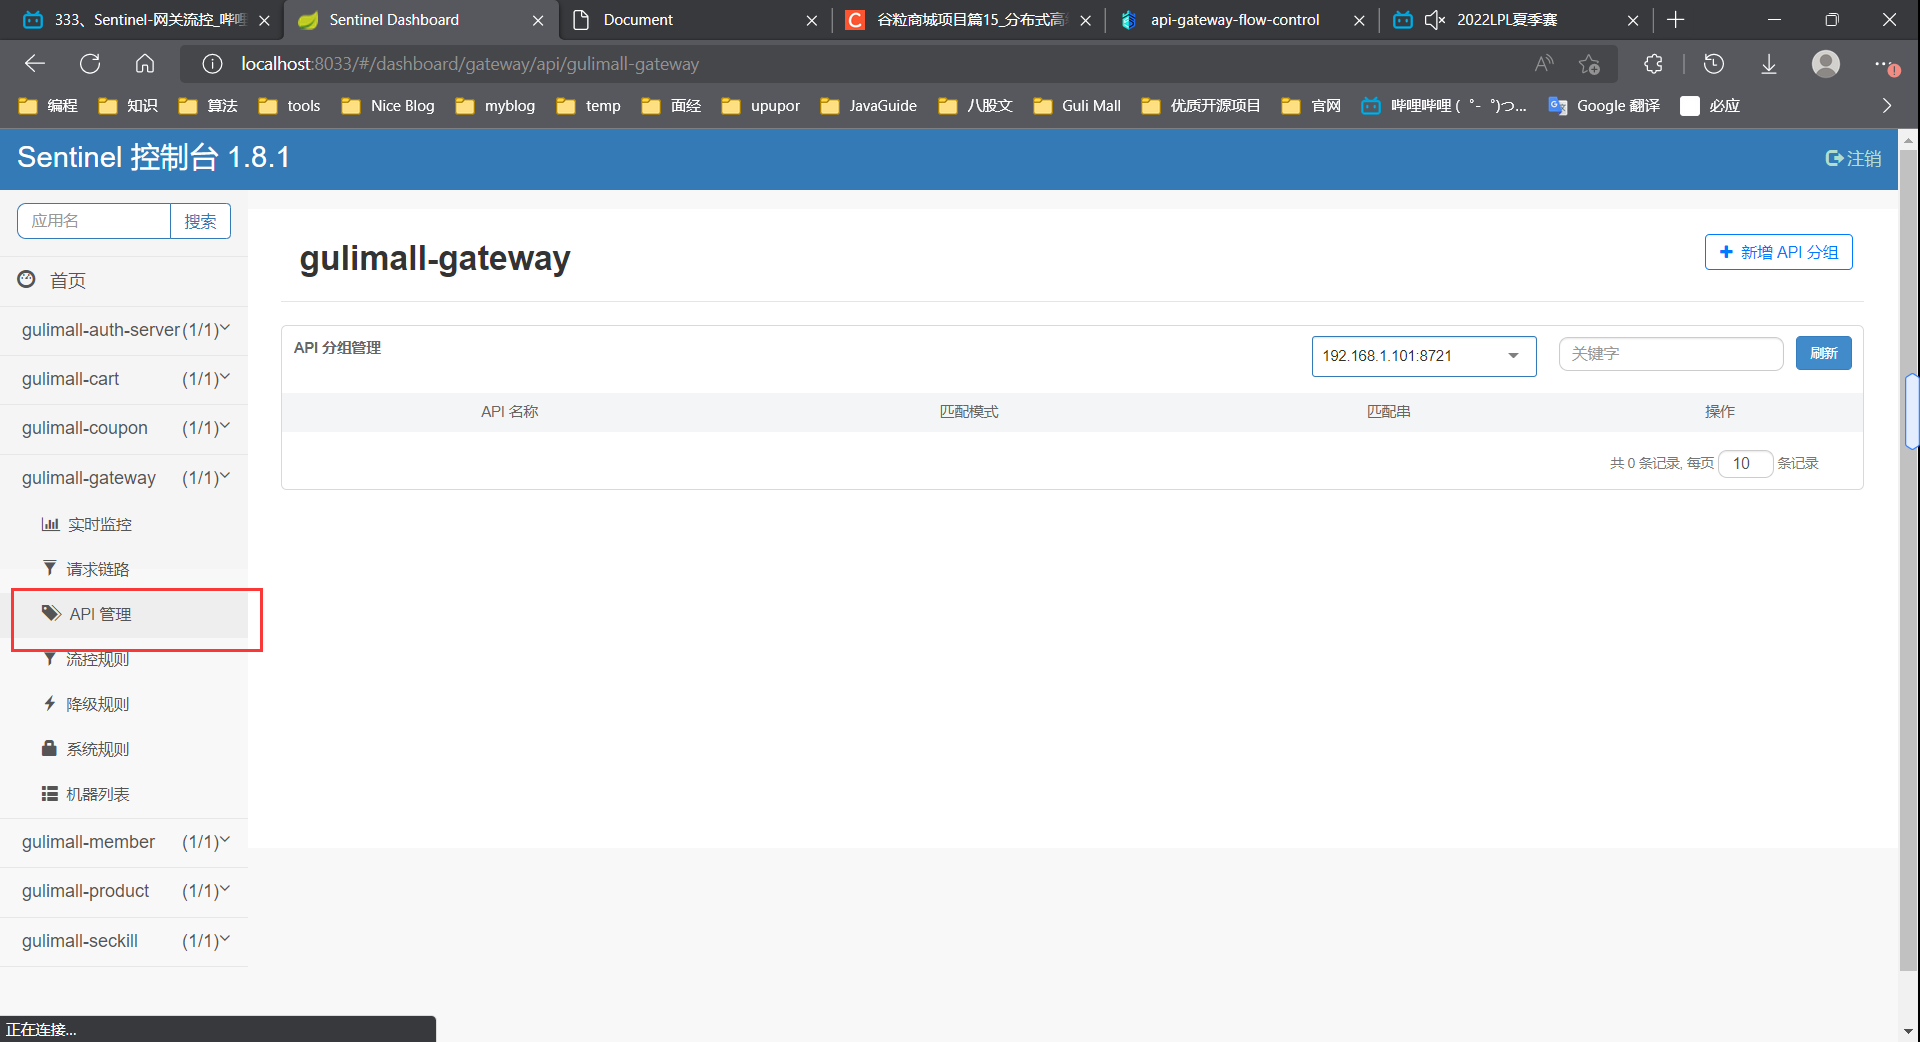Open the 编程 bookmark folder

48,106
